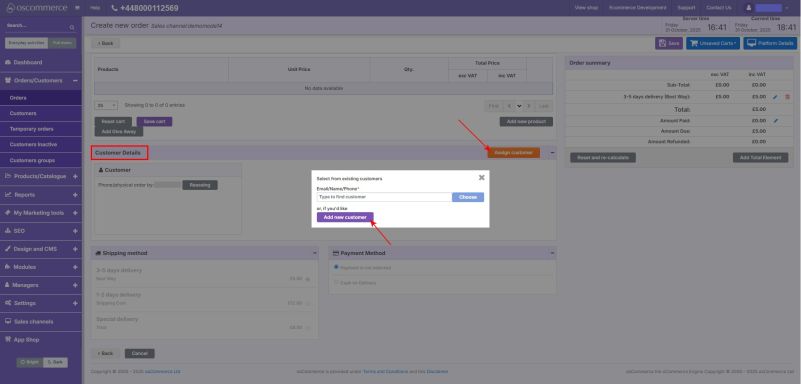Collapse the Customer Details panel

552,153
